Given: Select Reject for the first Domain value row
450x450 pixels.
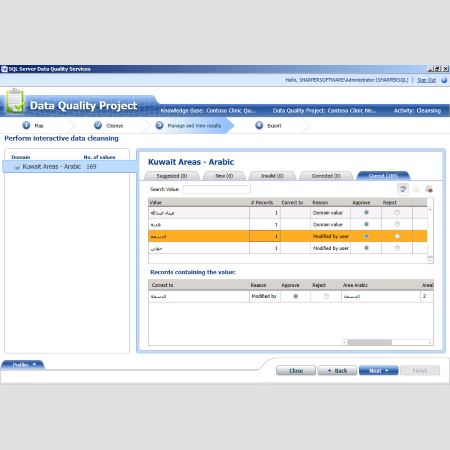Looking at the screenshot, I should [397, 212].
